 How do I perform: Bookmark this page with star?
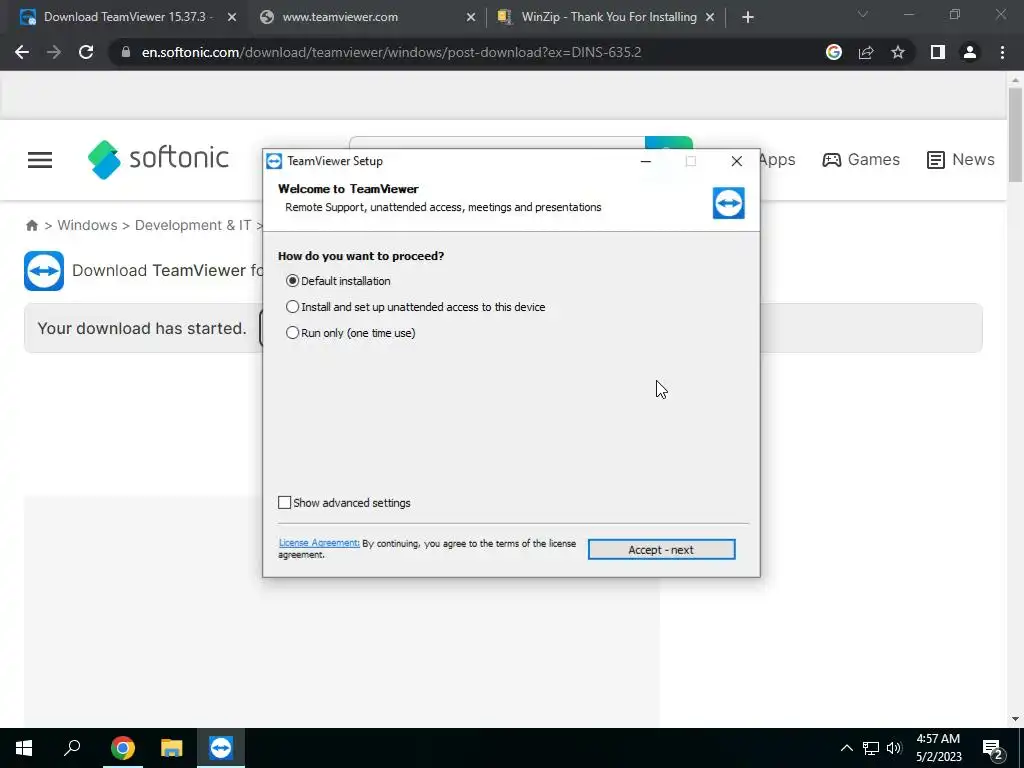click(x=898, y=52)
